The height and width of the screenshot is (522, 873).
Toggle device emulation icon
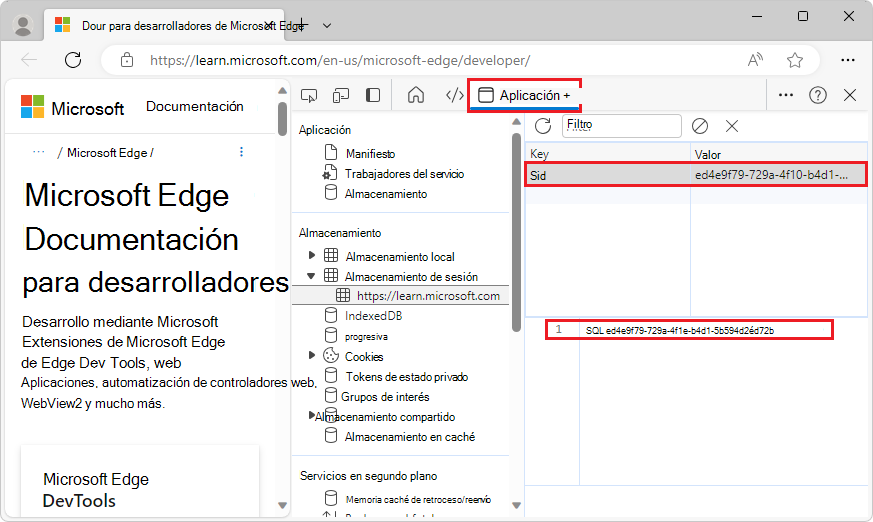[341, 96]
